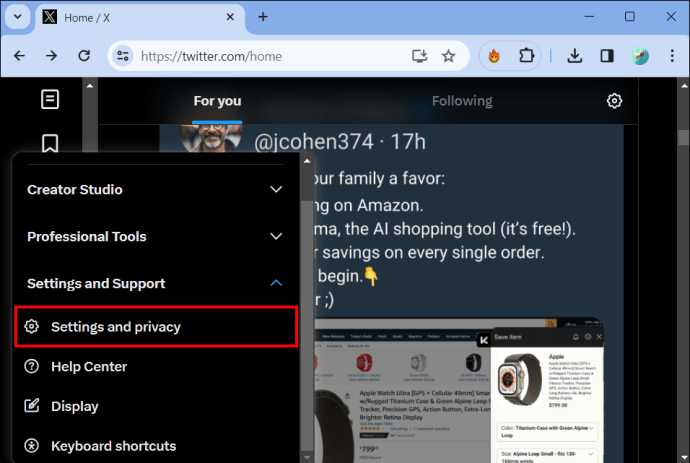Click the sidebar scroll up arrow
This screenshot has height=463, width=690.
pos(90,86)
